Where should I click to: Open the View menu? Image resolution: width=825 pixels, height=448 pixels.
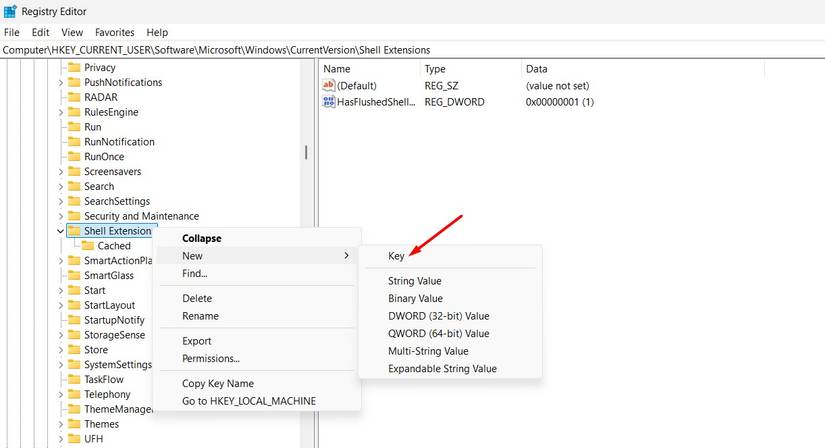coord(72,32)
